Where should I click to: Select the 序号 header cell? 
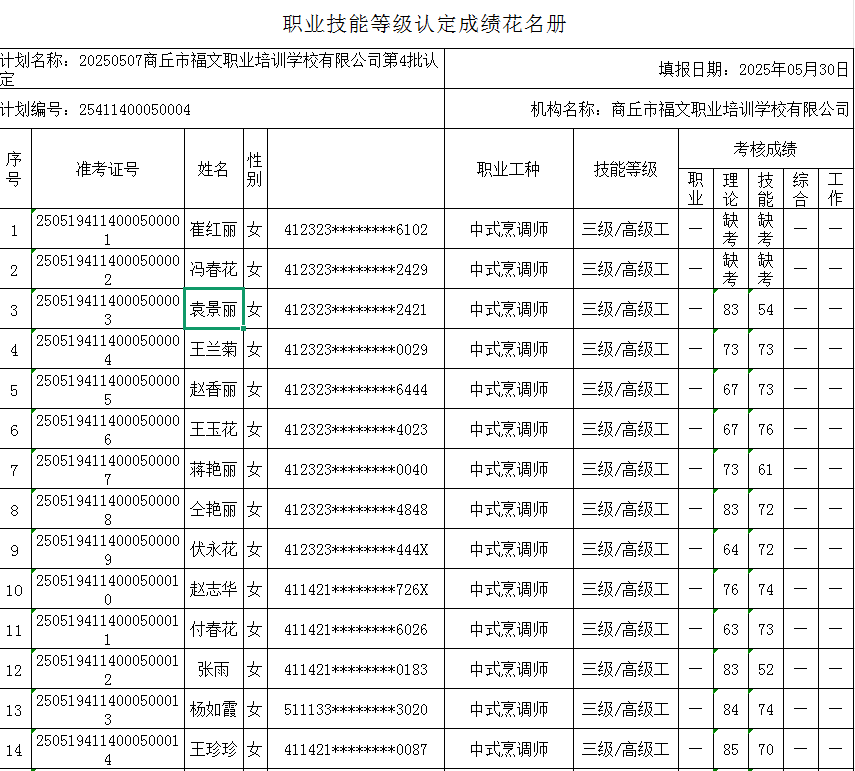[15, 169]
